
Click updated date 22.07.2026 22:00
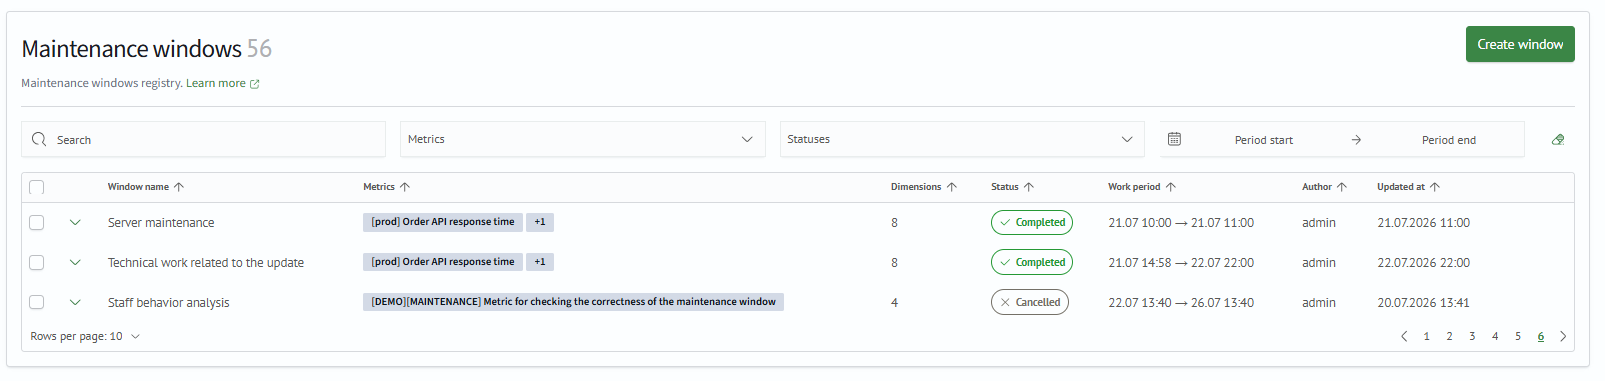(1424, 263)
